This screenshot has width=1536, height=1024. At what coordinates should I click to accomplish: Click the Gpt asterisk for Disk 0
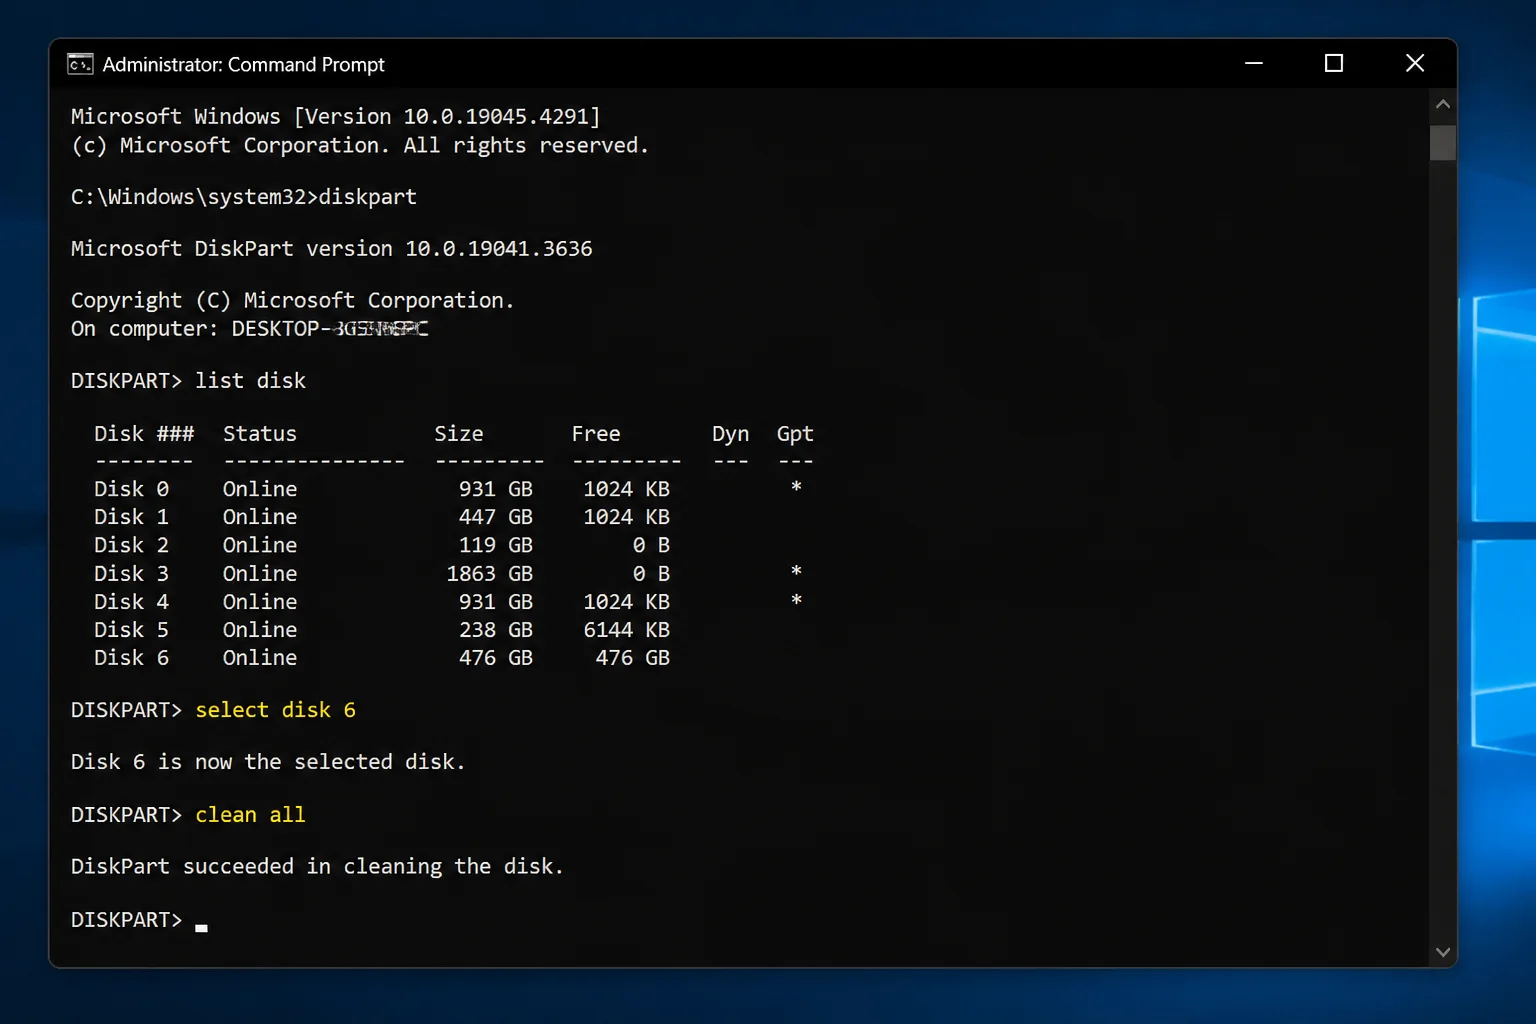pyautogui.click(x=796, y=487)
